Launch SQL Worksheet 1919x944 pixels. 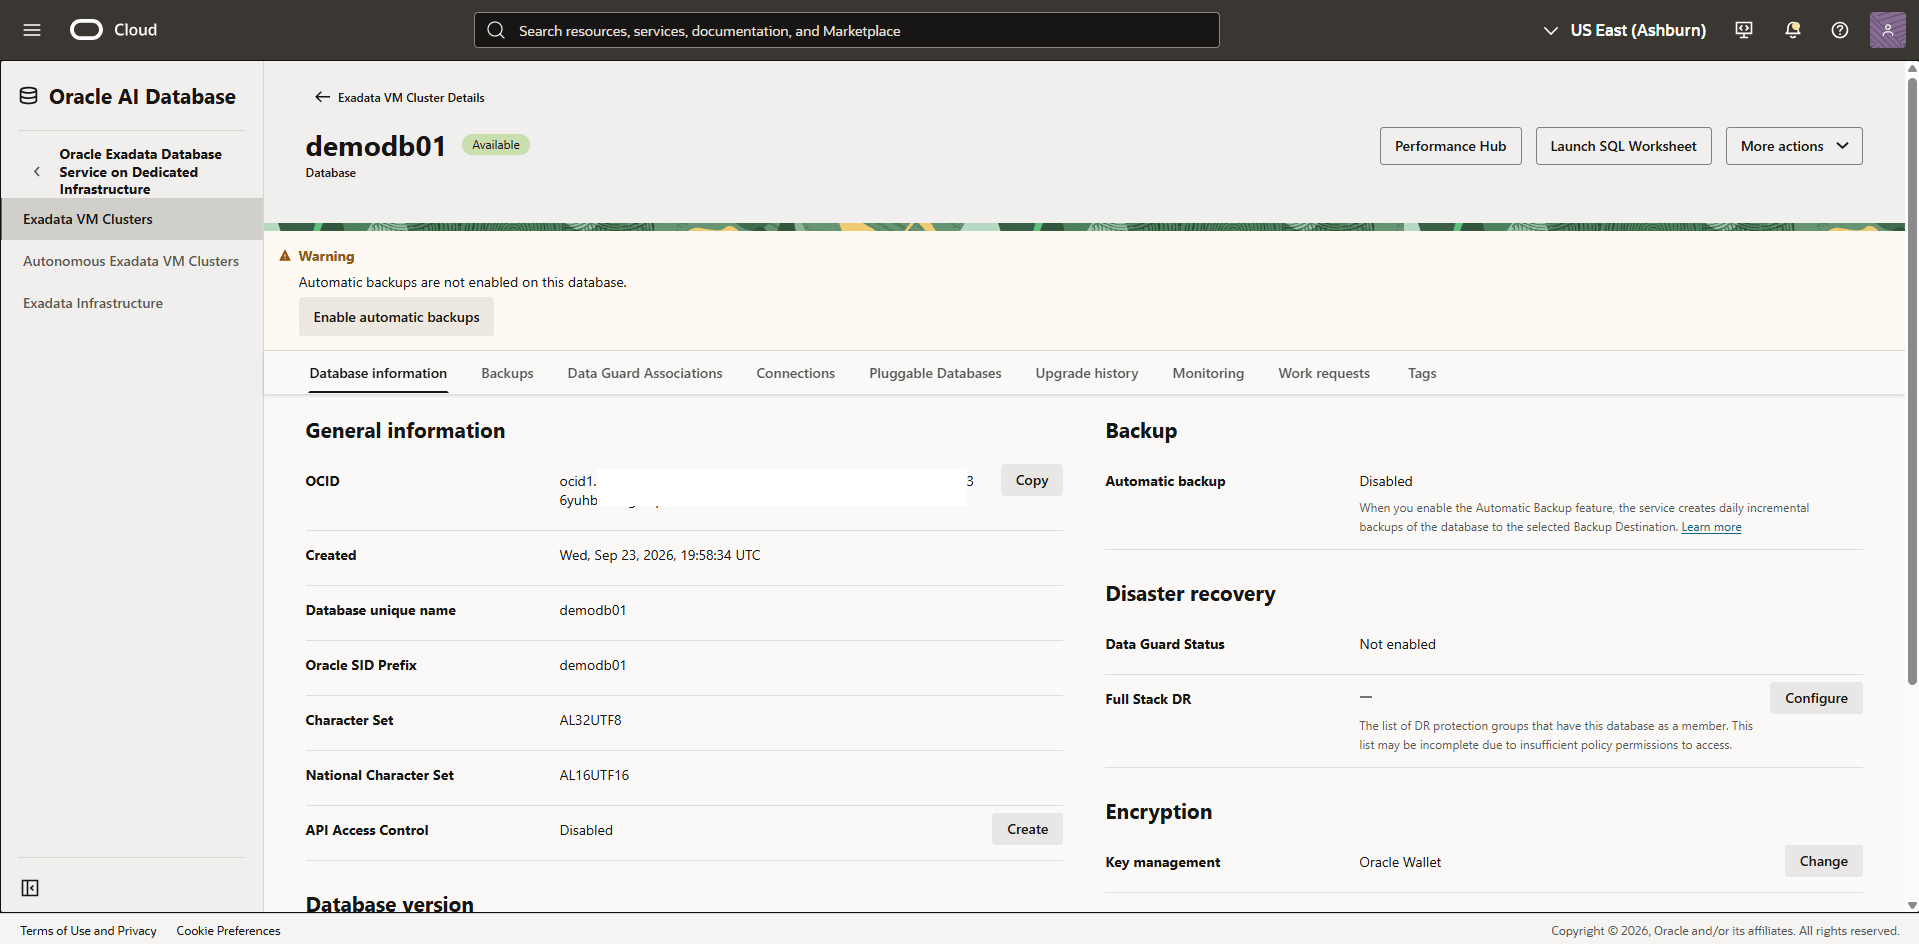coord(1623,146)
